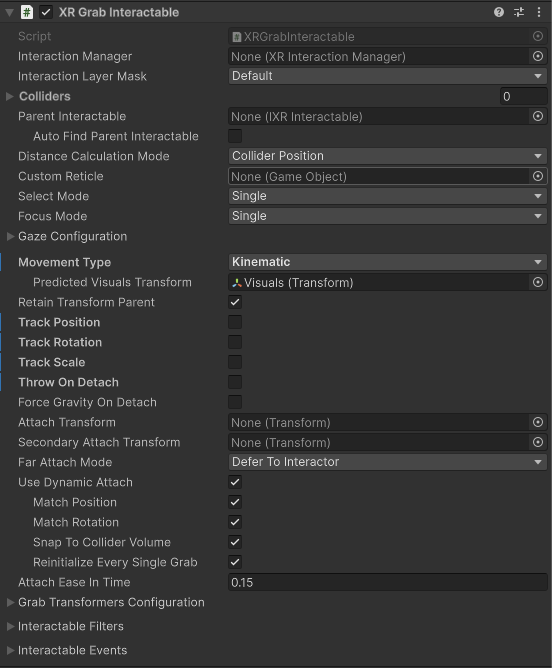Image resolution: width=552 pixels, height=668 pixels.
Task: Expand the Colliders list
Action: tap(10, 96)
